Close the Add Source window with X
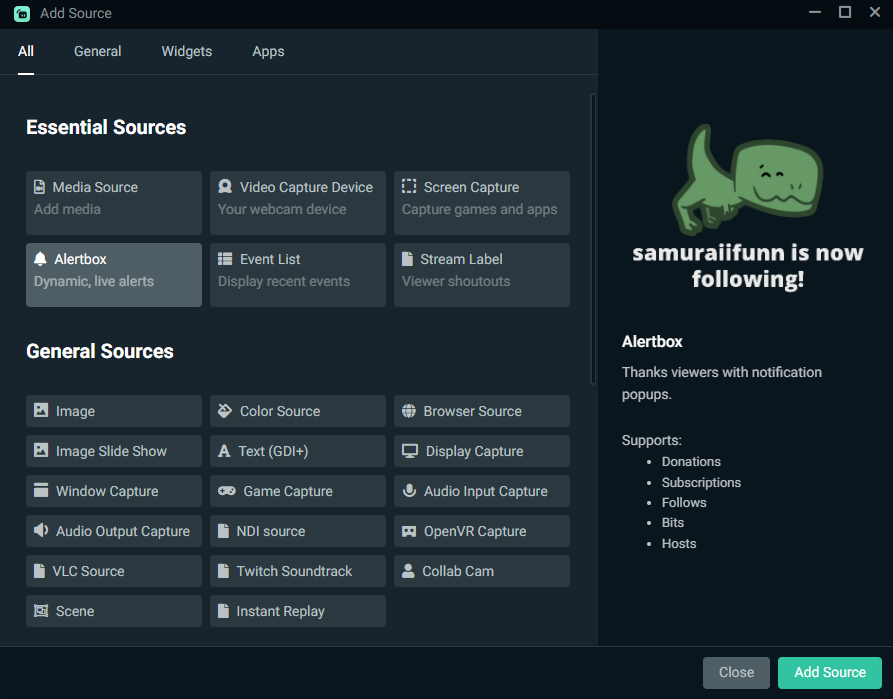Viewport: 893px width, 699px height. click(x=875, y=12)
